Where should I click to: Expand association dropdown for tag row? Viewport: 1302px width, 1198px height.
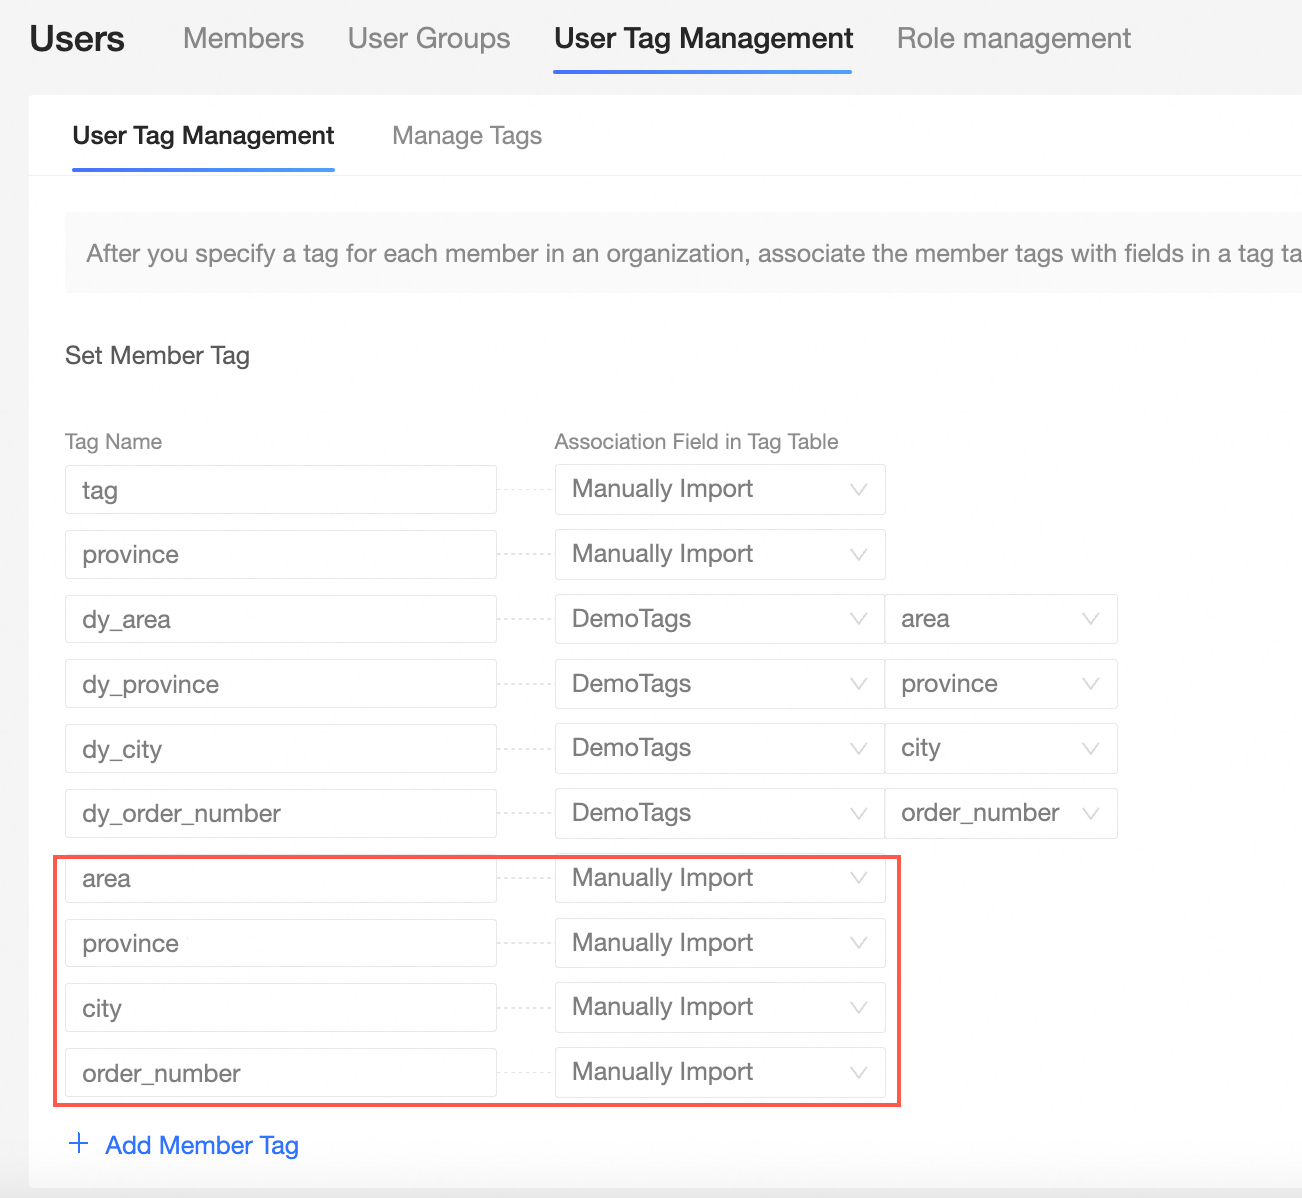pyautogui.click(x=719, y=490)
